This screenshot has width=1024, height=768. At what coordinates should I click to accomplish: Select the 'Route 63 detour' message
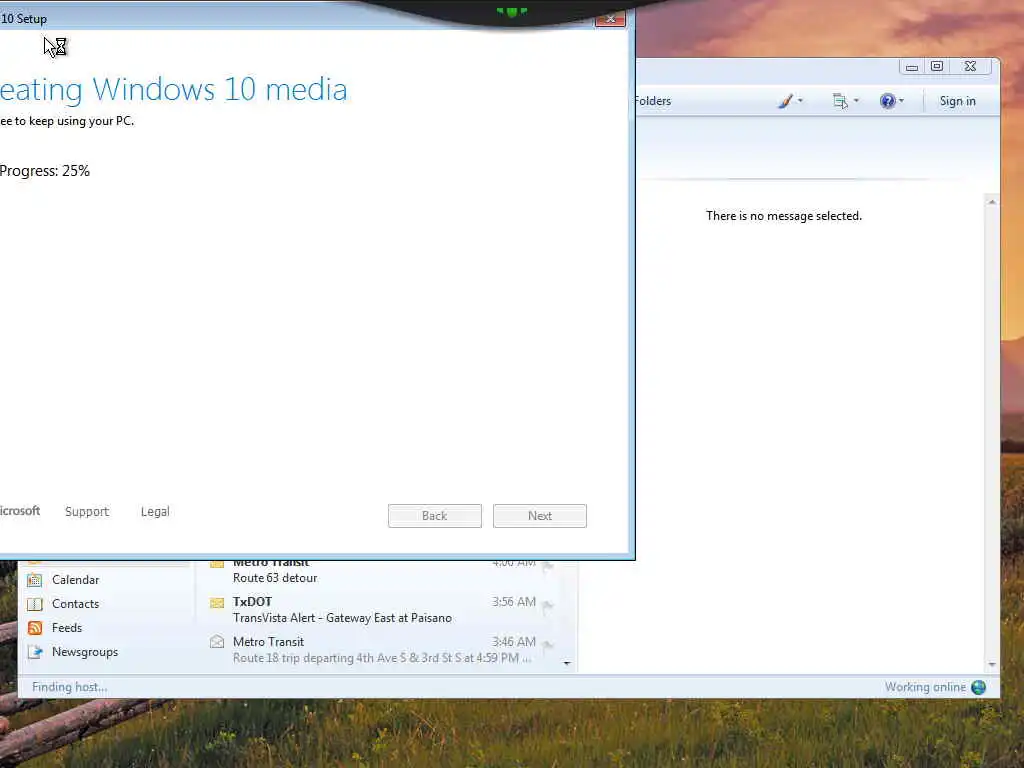(275, 578)
